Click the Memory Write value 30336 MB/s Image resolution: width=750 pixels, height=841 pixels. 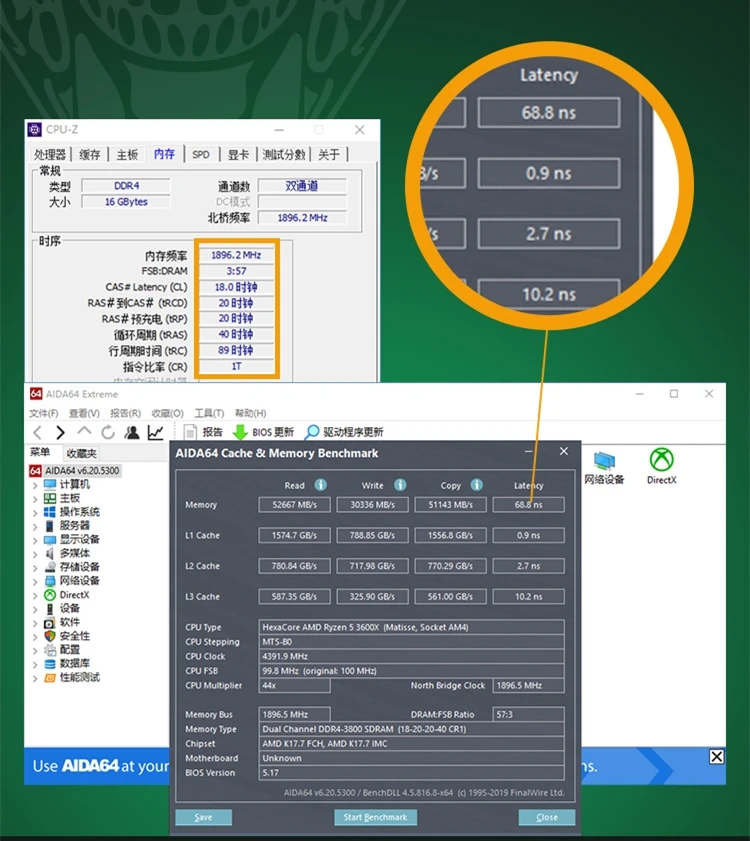coord(372,505)
